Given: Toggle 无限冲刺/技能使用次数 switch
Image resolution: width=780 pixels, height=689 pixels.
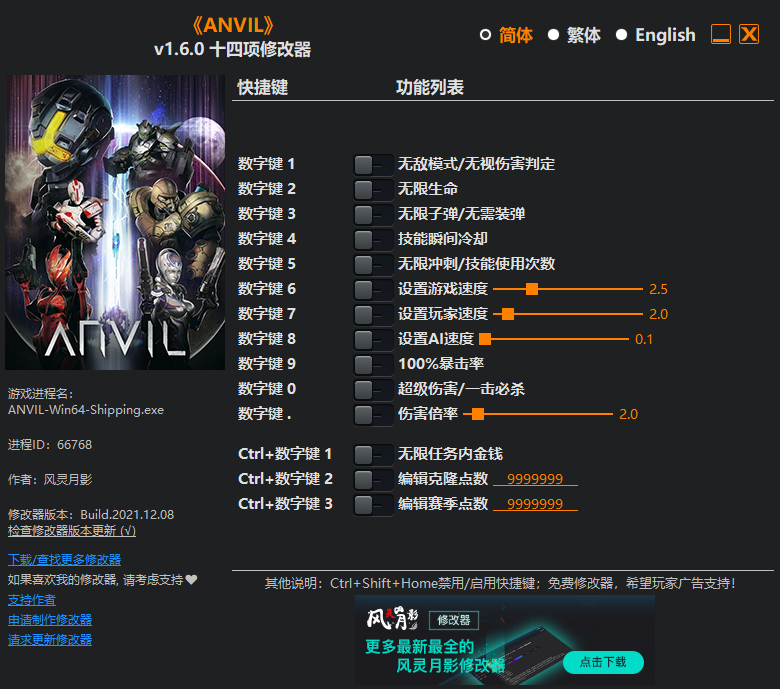Looking at the screenshot, I should pos(373,265).
